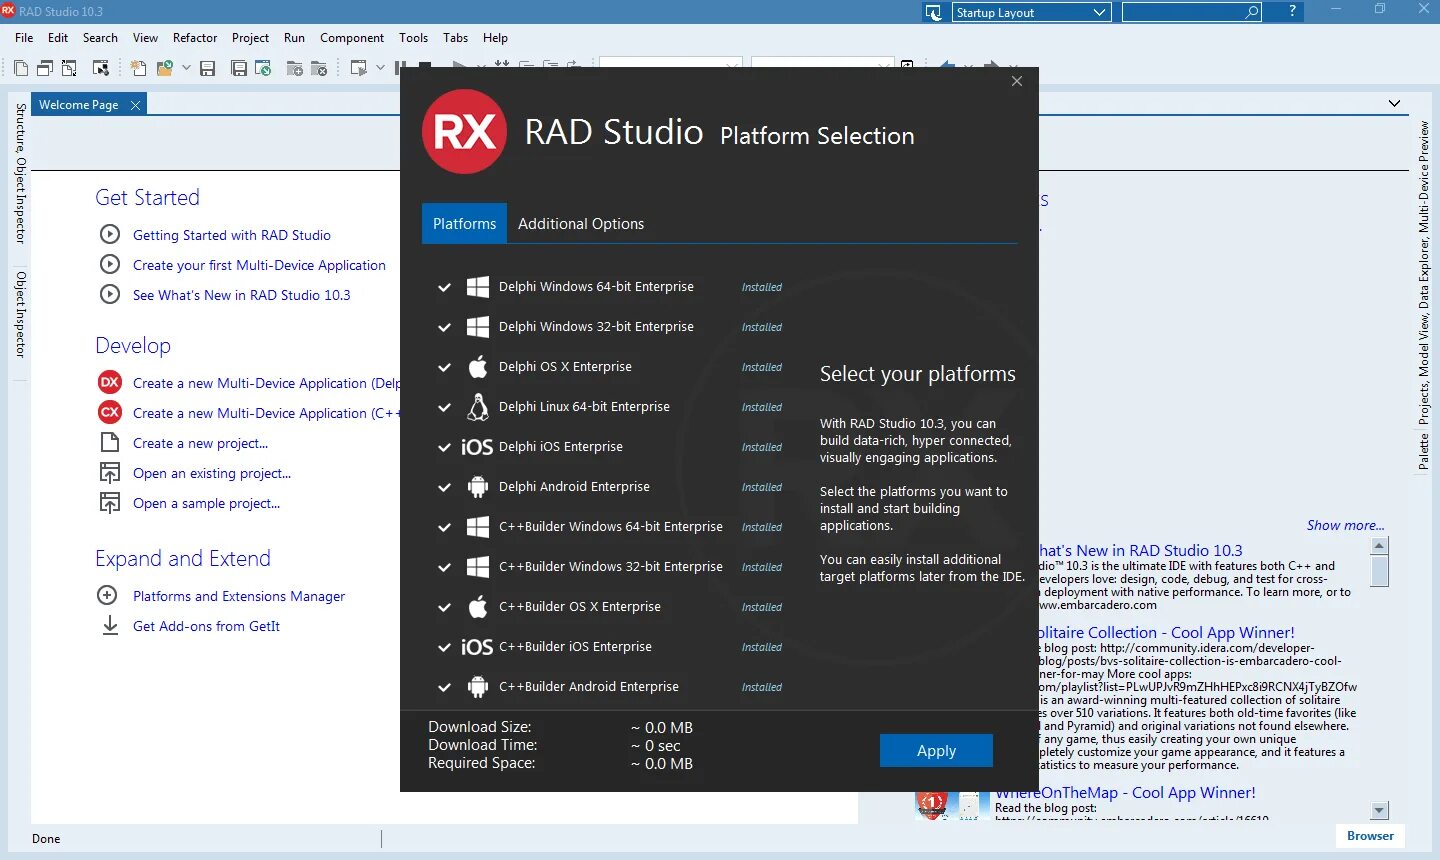The height and width of the screenshot is (860, 1440).
Task: Close the Welcome Page tab
Action: 135,105
